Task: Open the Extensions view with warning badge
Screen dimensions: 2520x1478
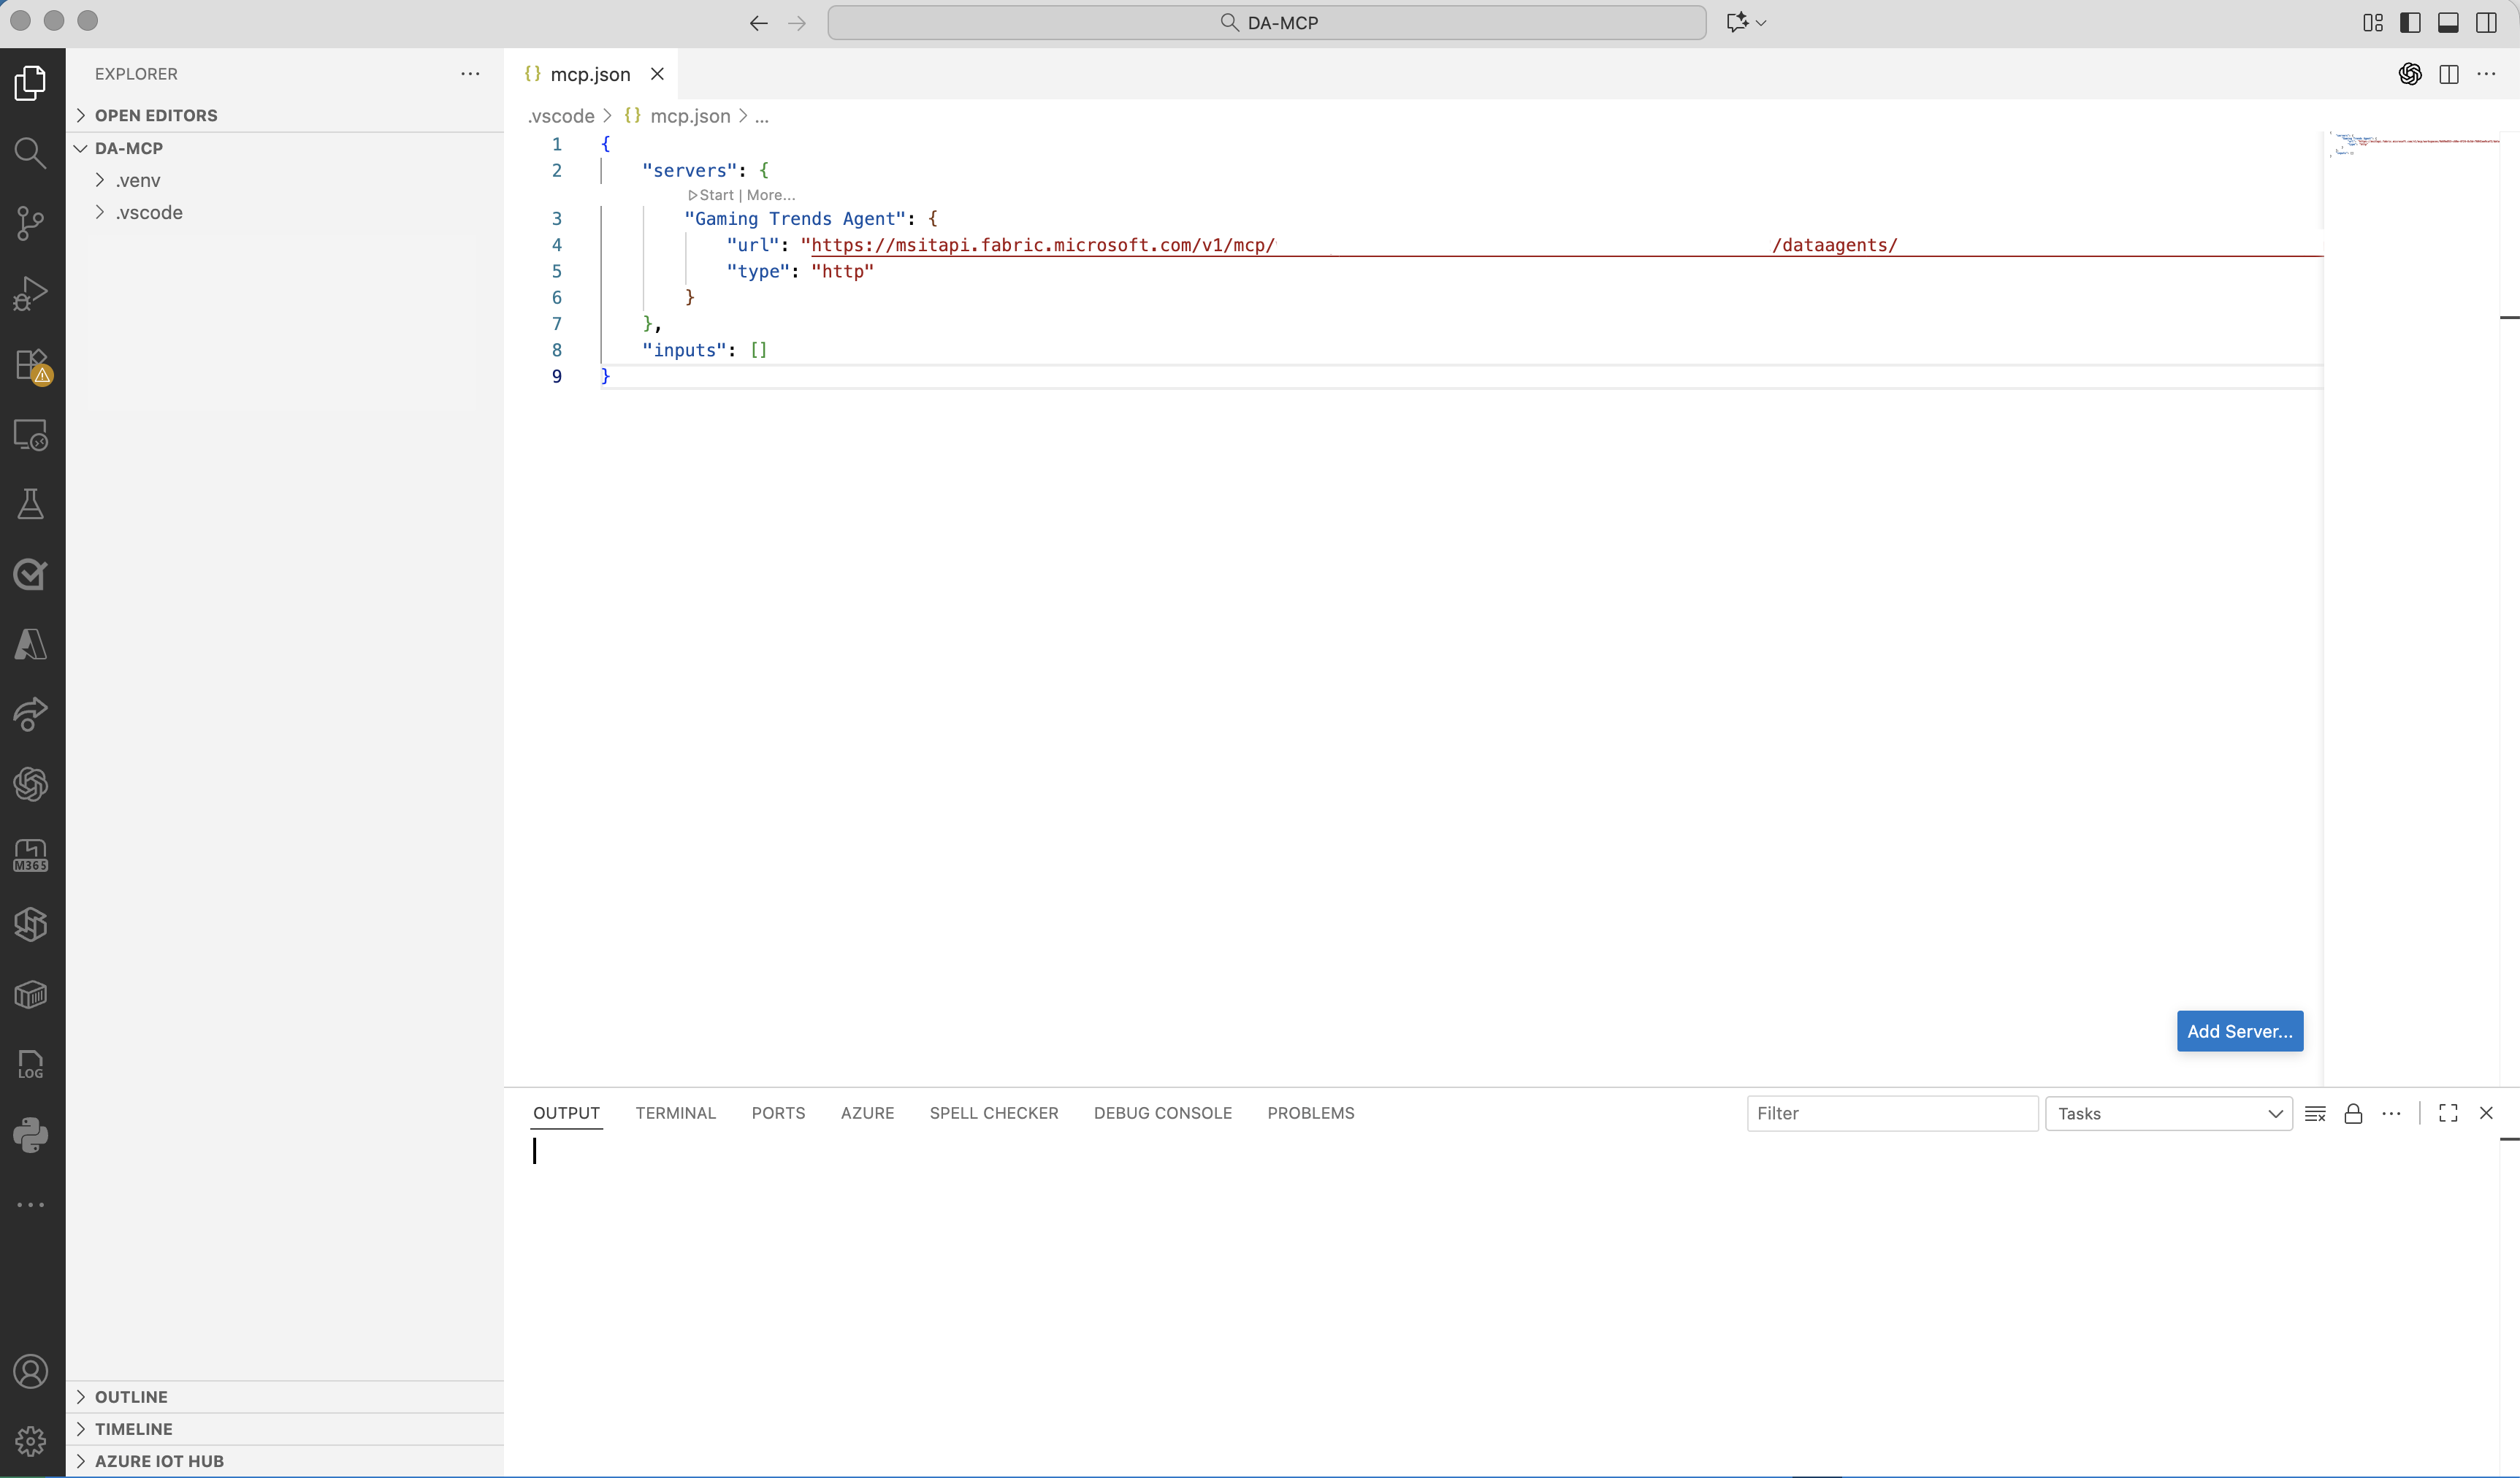Action: pos(30,365)
